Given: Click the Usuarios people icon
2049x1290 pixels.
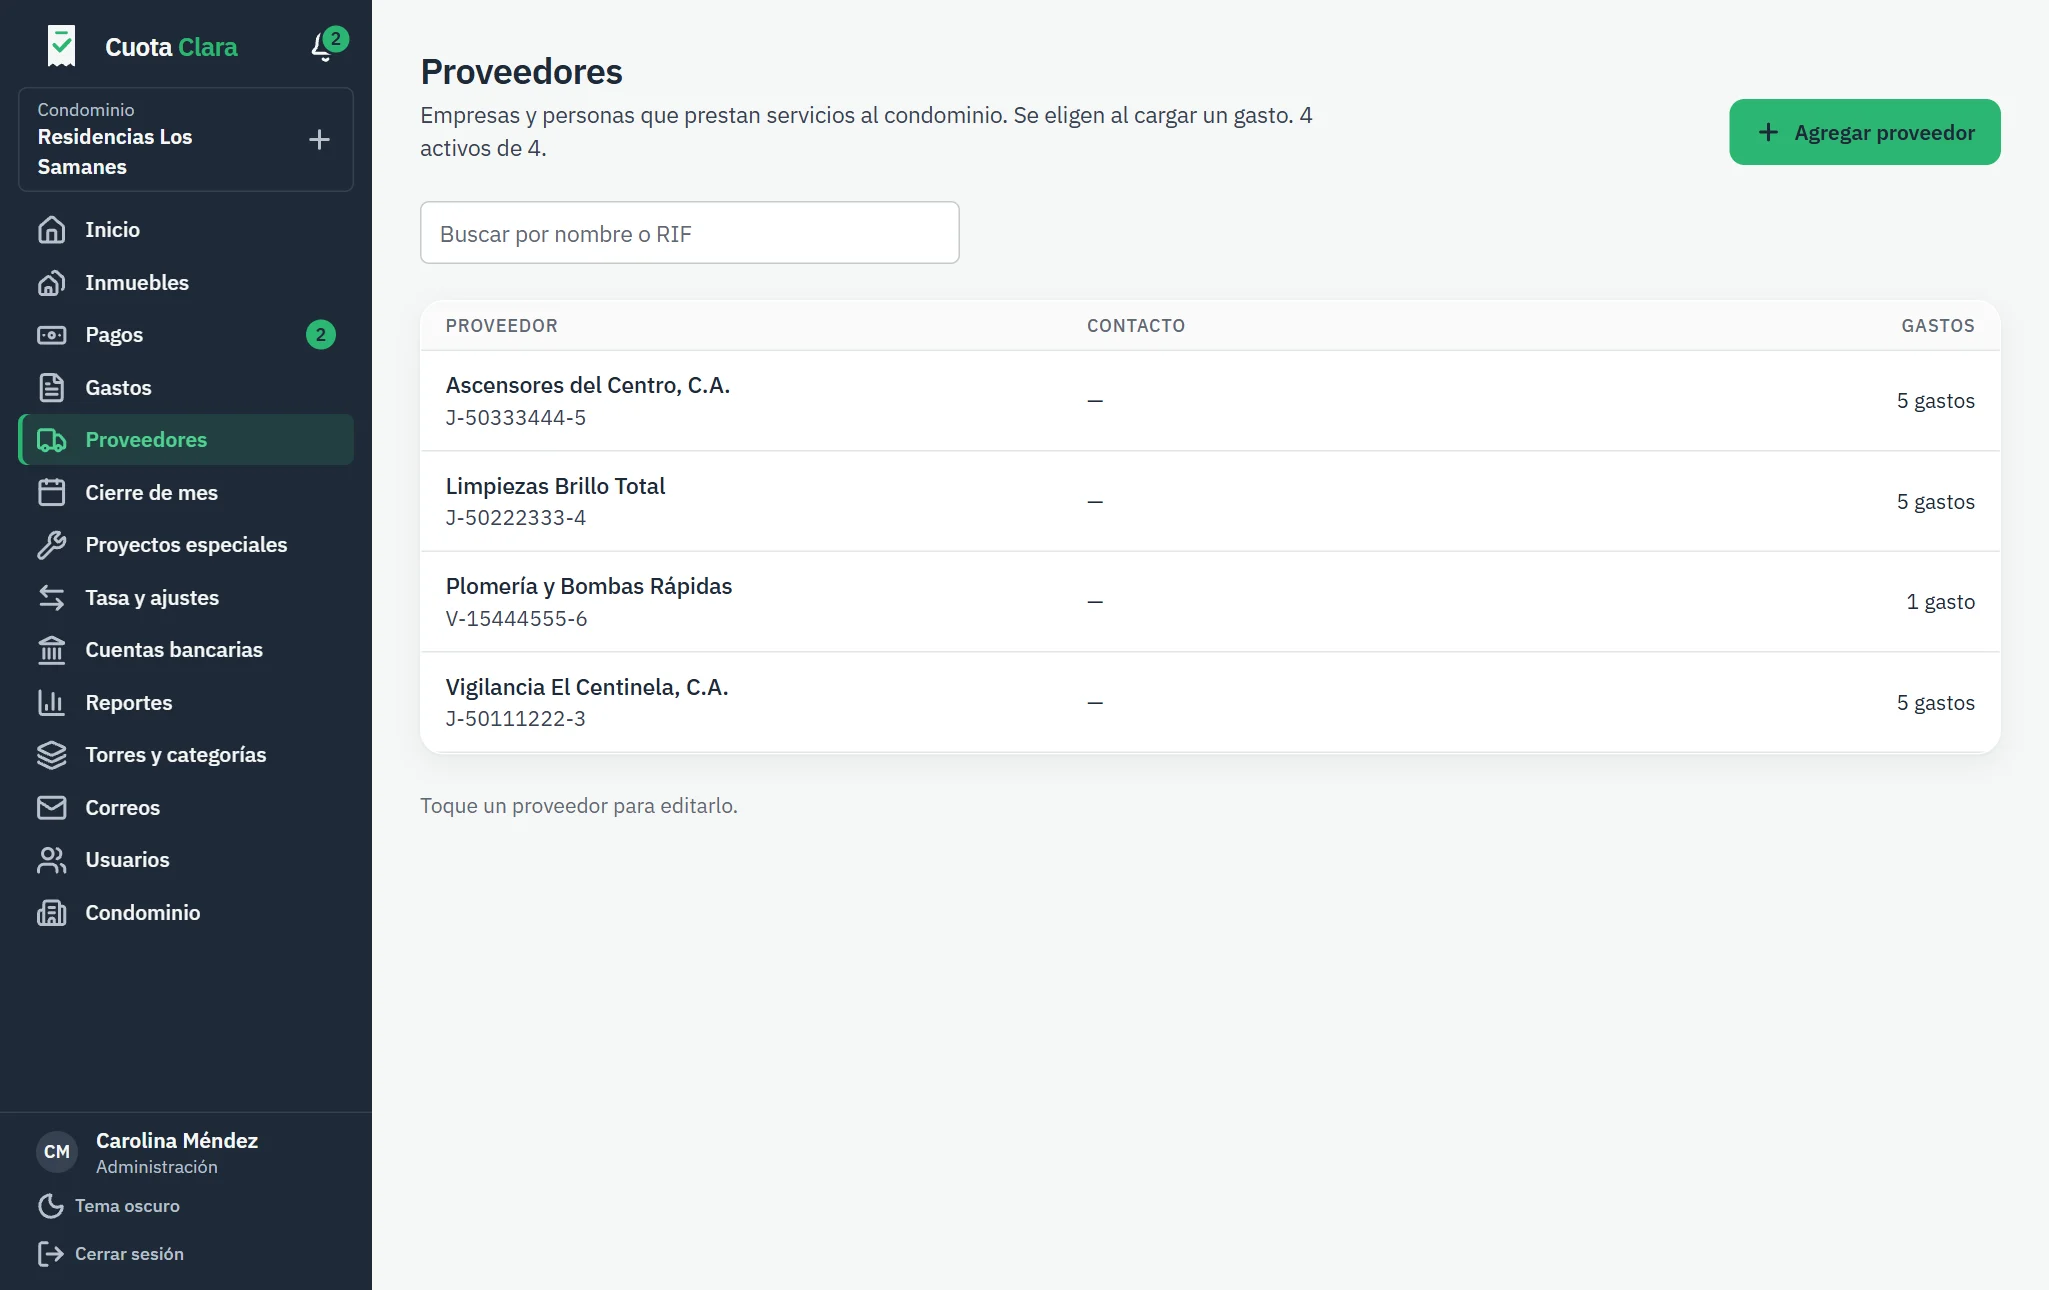Looking at the screenshot, I should 52,860.
